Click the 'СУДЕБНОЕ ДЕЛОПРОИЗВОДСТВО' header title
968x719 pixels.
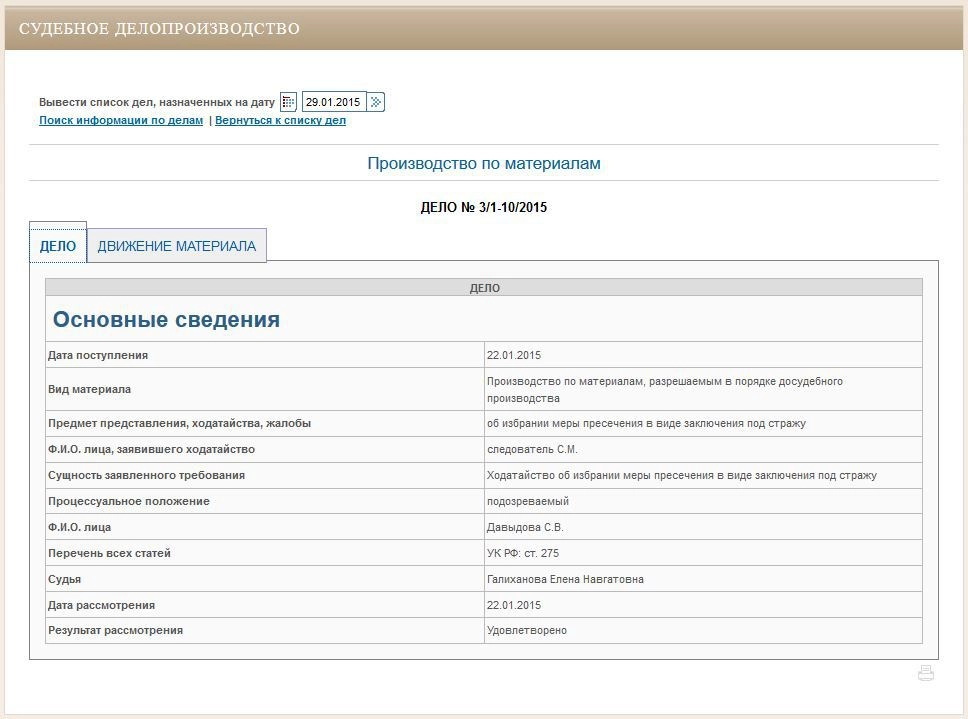click(159, 29)
